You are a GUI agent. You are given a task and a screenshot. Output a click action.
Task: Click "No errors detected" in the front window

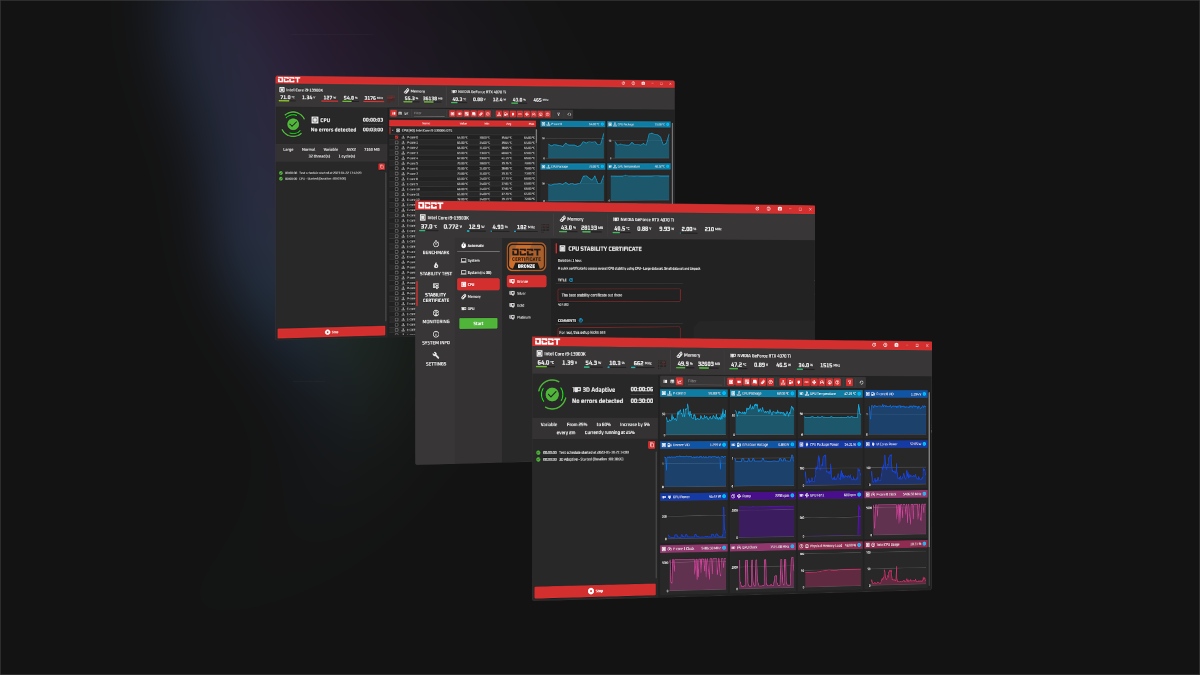tap(597, 400)
